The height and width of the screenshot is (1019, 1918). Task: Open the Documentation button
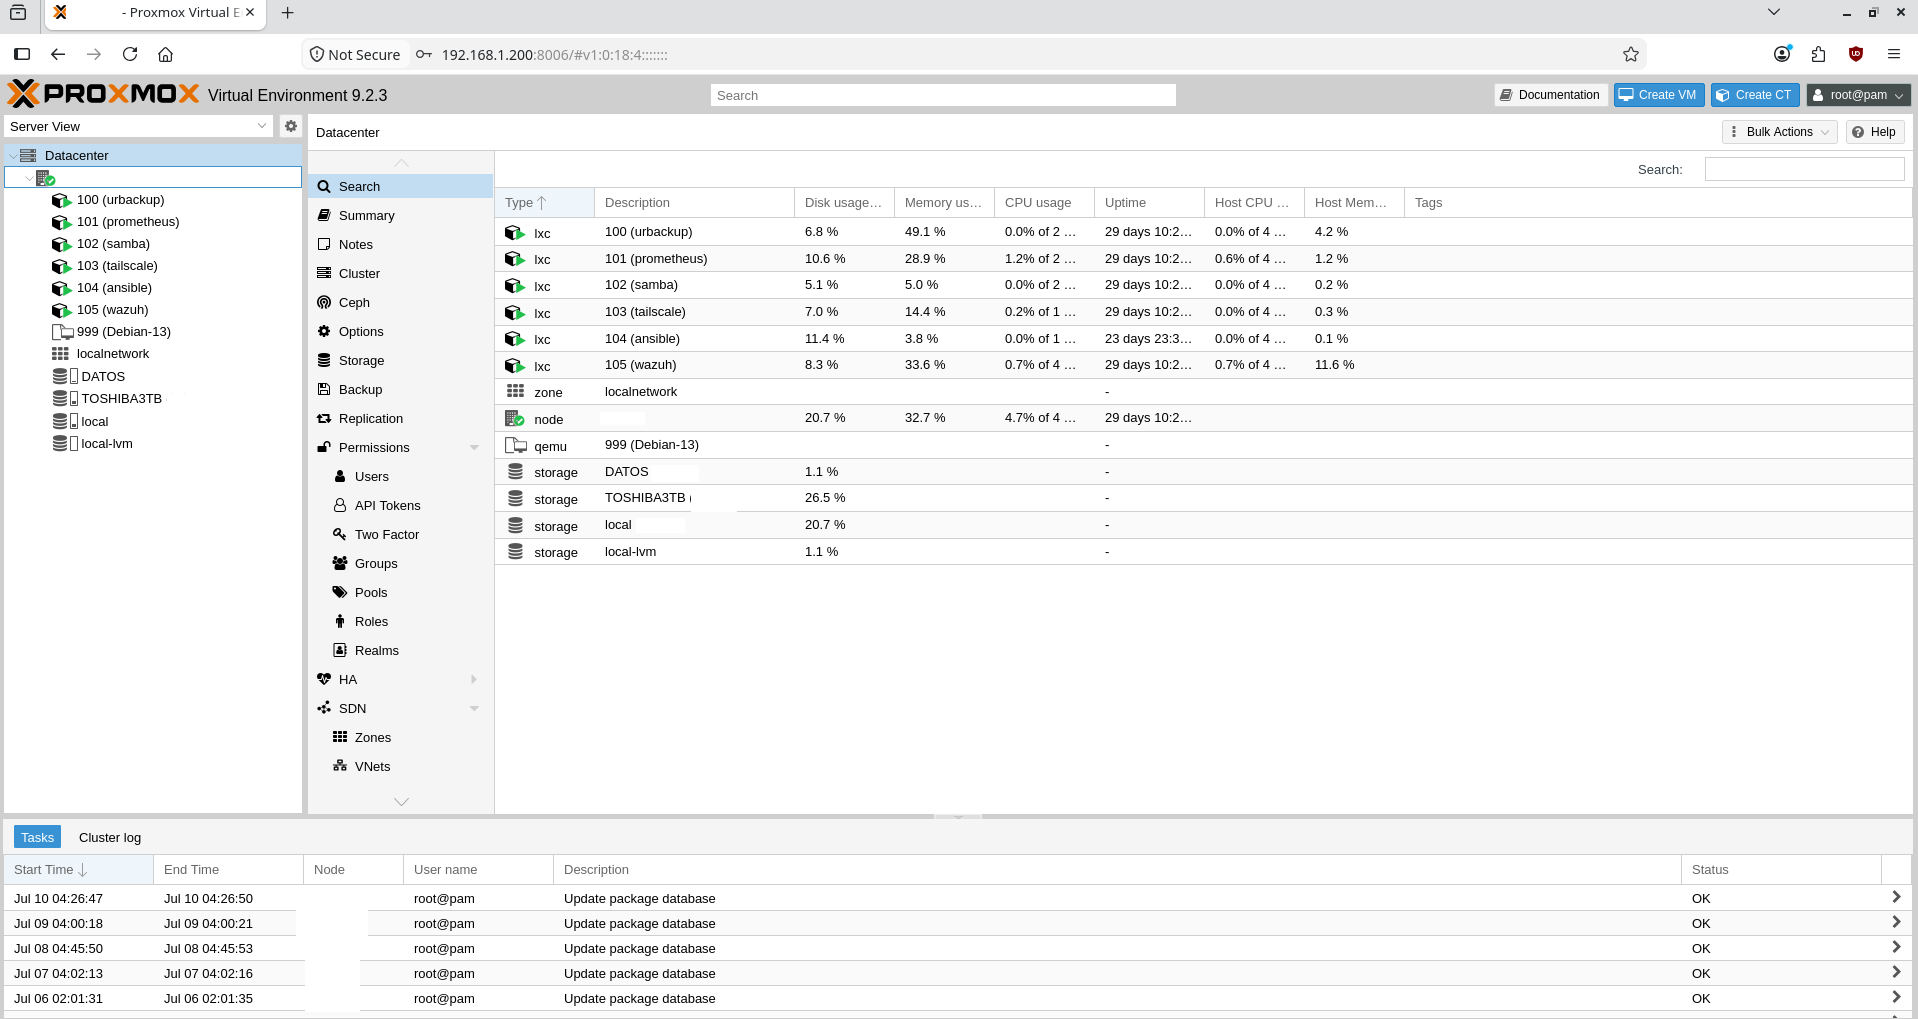click(x=1550, y=95)
